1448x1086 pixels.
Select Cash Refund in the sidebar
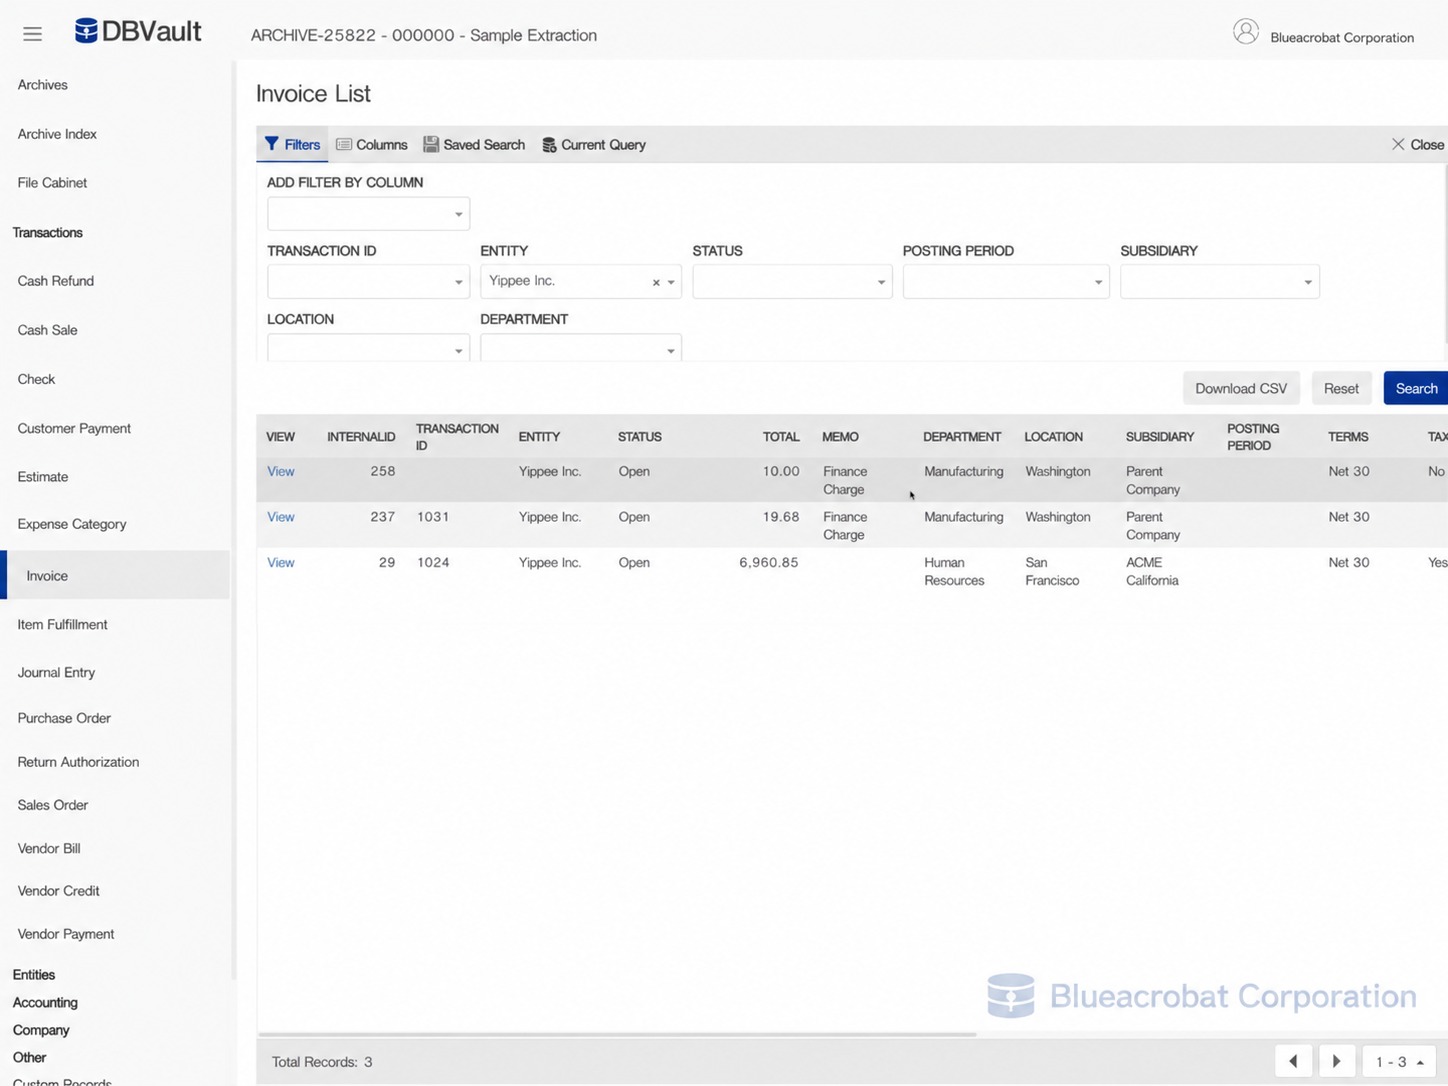[x=56, y=281]
